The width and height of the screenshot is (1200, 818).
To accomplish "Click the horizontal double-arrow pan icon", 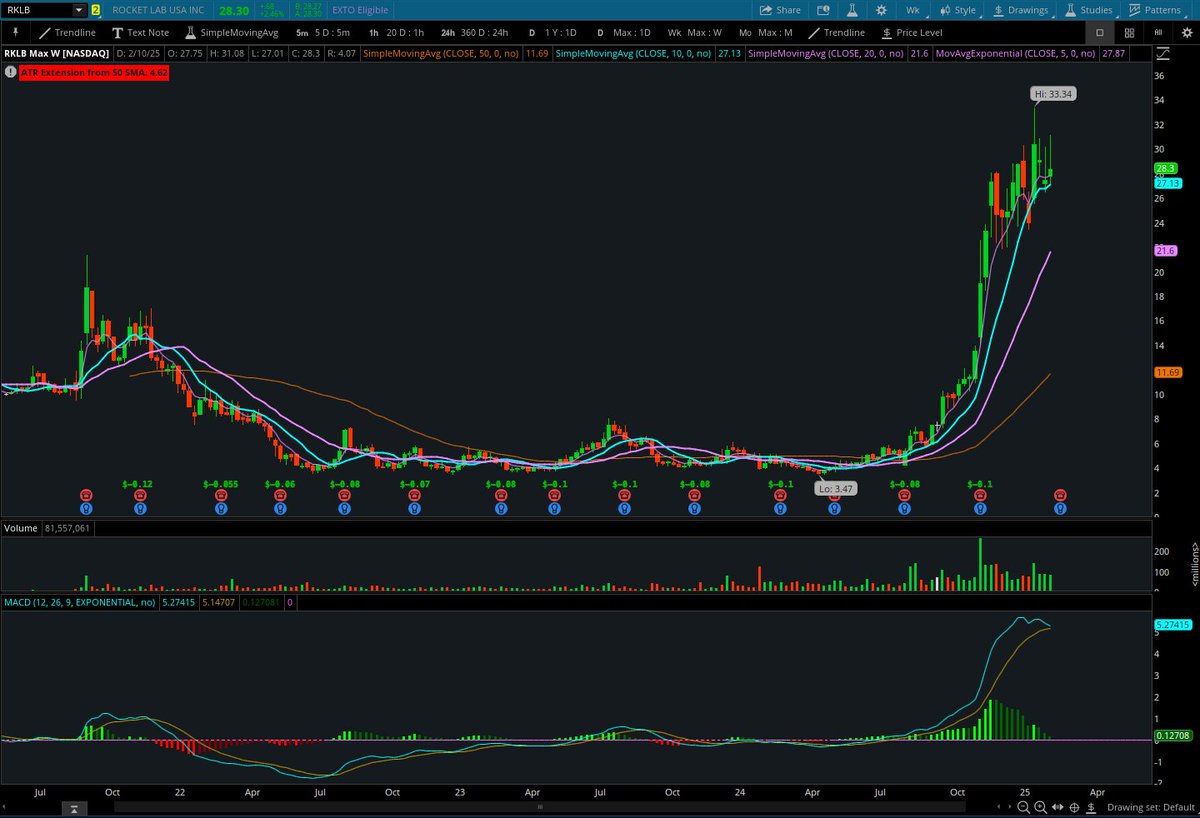I will pos(1058,807).
